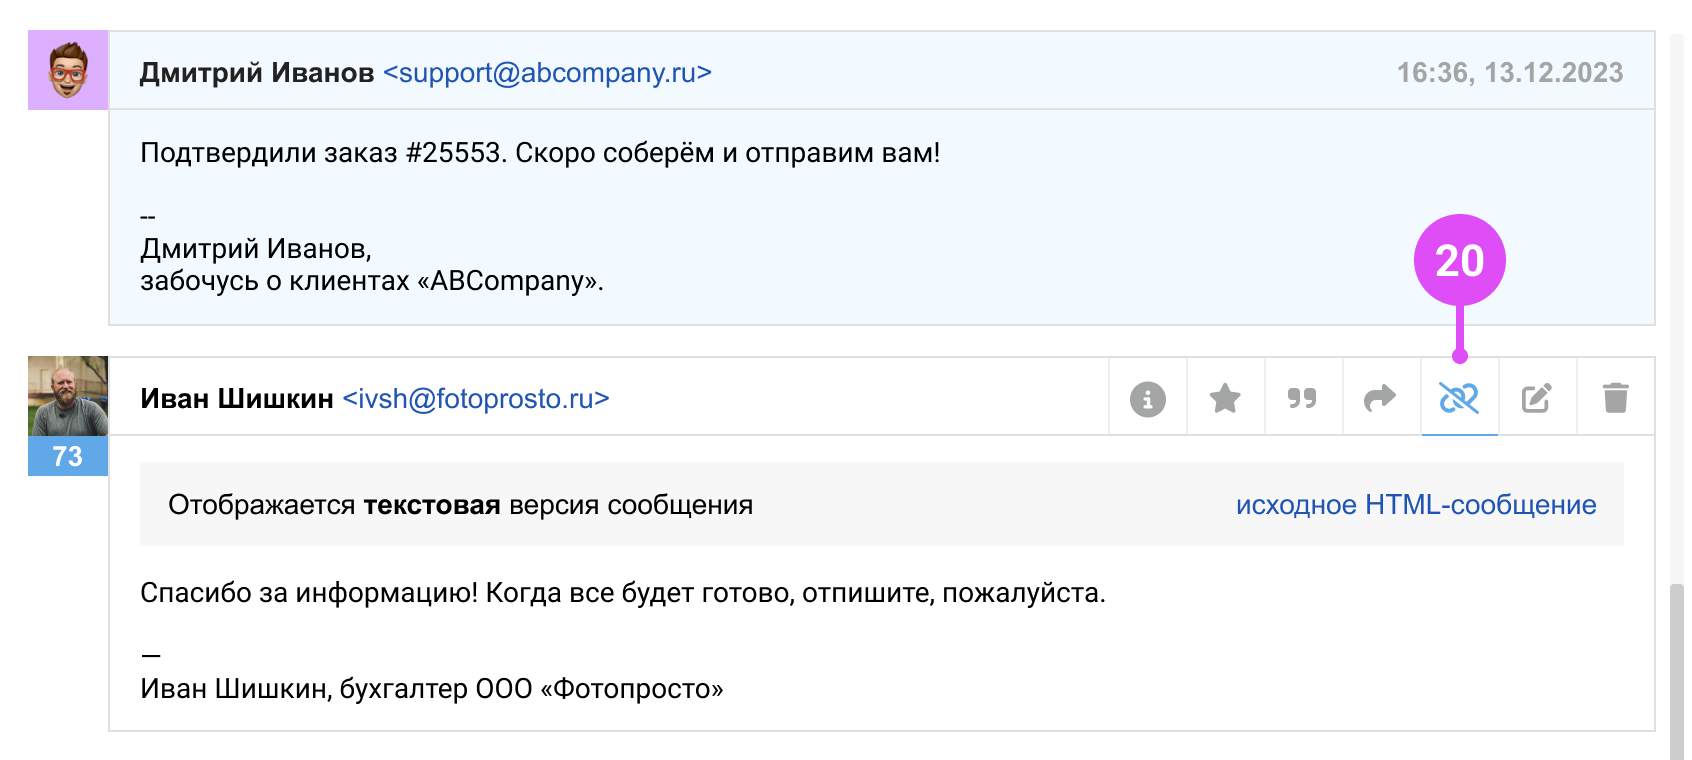
Task: Open the original HTML message link
Action: [1415, 505]
